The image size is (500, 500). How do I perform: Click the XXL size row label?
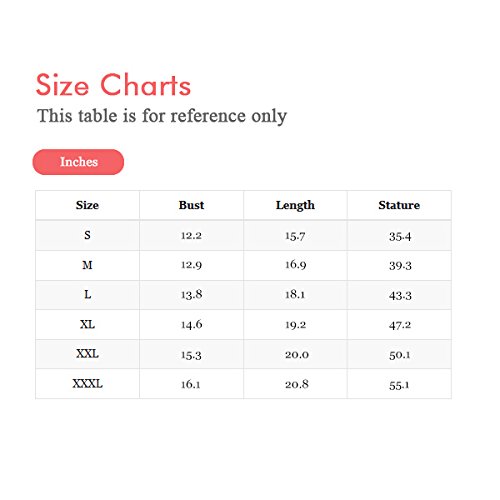click(87, 354)
